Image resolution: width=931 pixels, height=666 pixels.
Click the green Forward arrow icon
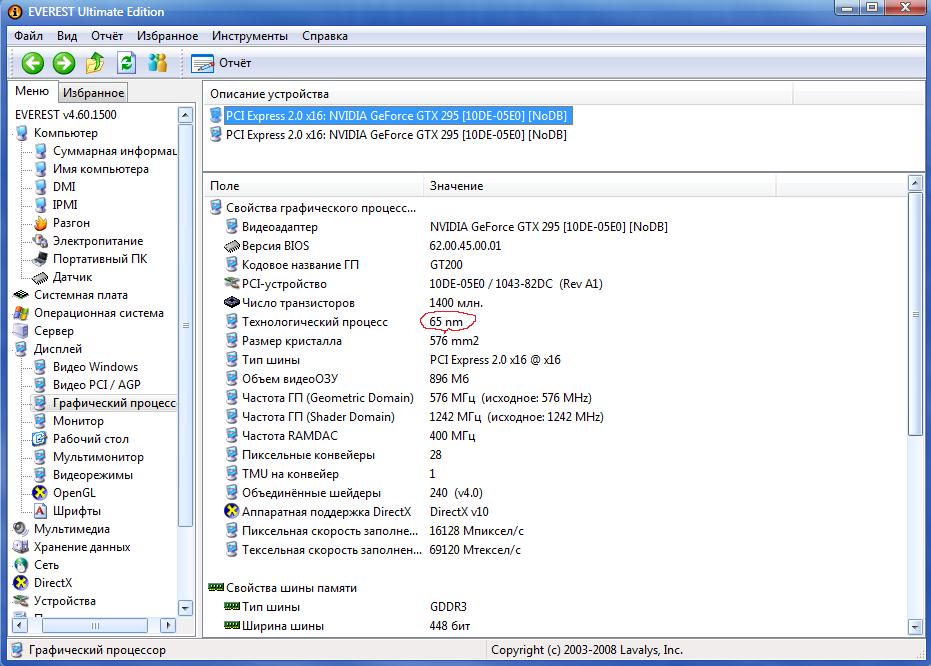[x=64, y=63]
